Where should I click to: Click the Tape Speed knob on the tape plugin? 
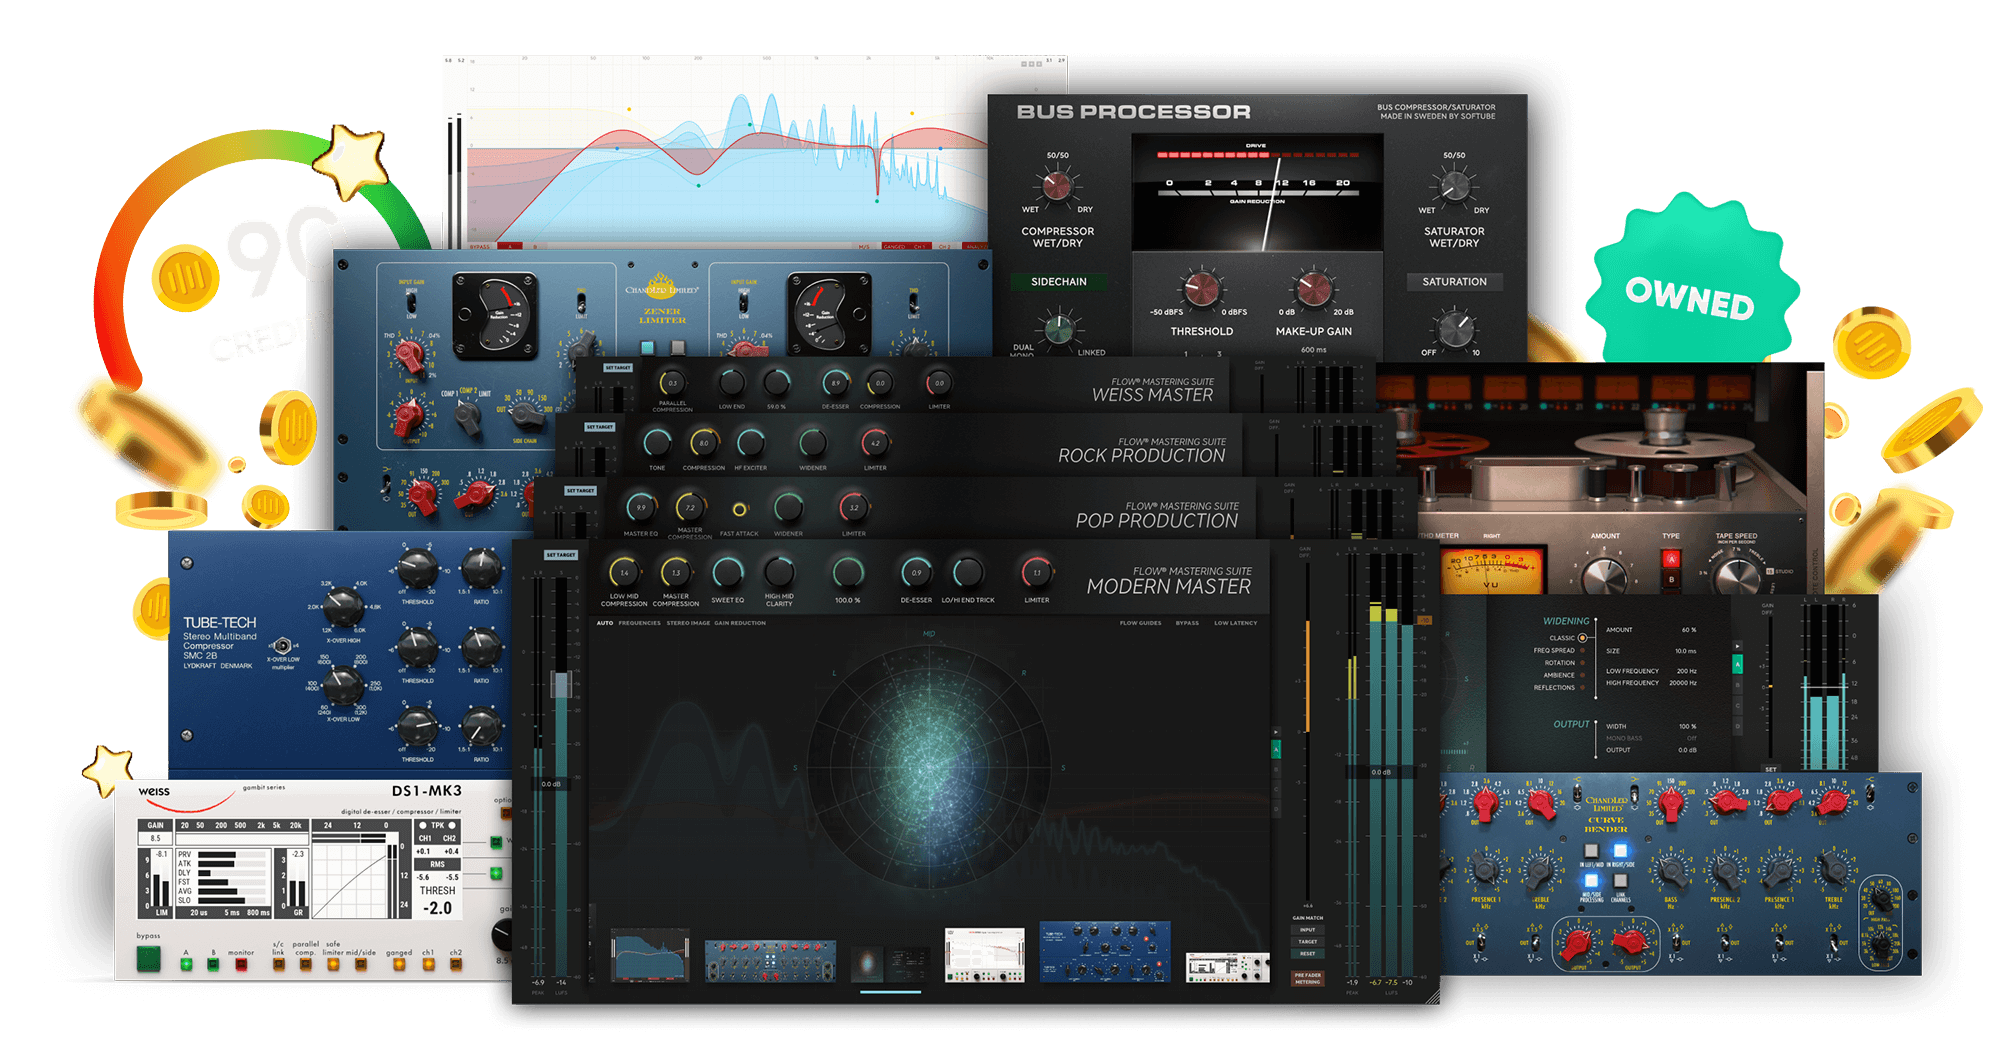point(1738,577)
